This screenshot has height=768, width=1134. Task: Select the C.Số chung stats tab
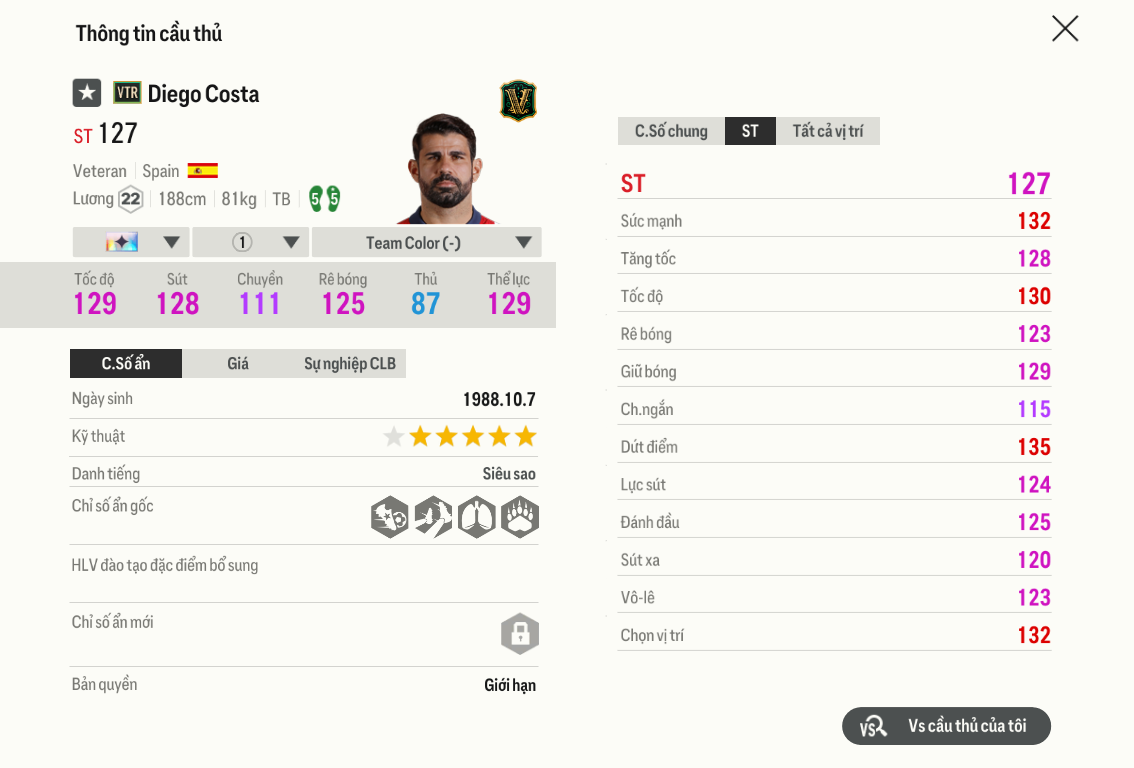670,130
